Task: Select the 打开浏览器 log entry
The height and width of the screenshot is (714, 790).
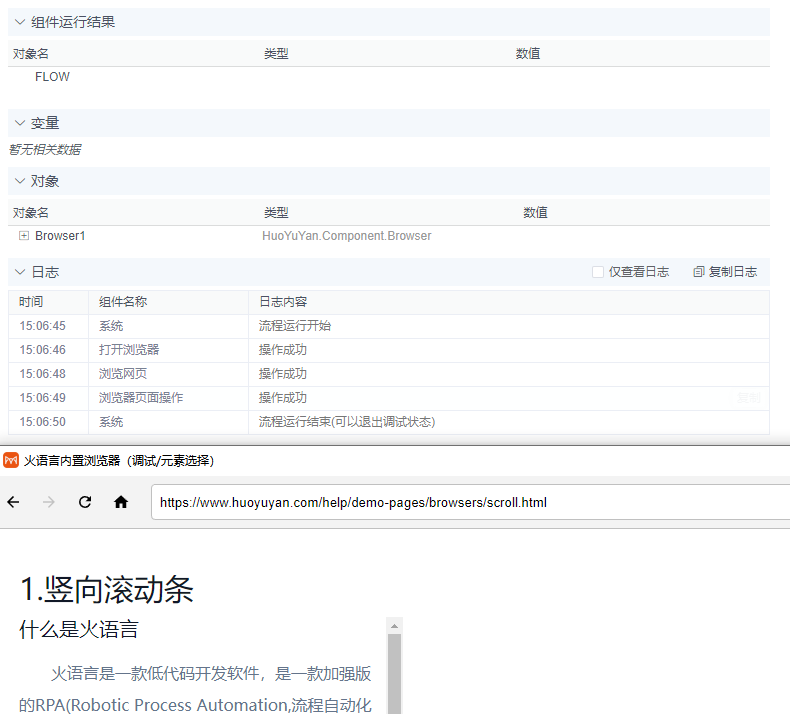Action: [388, 350]
